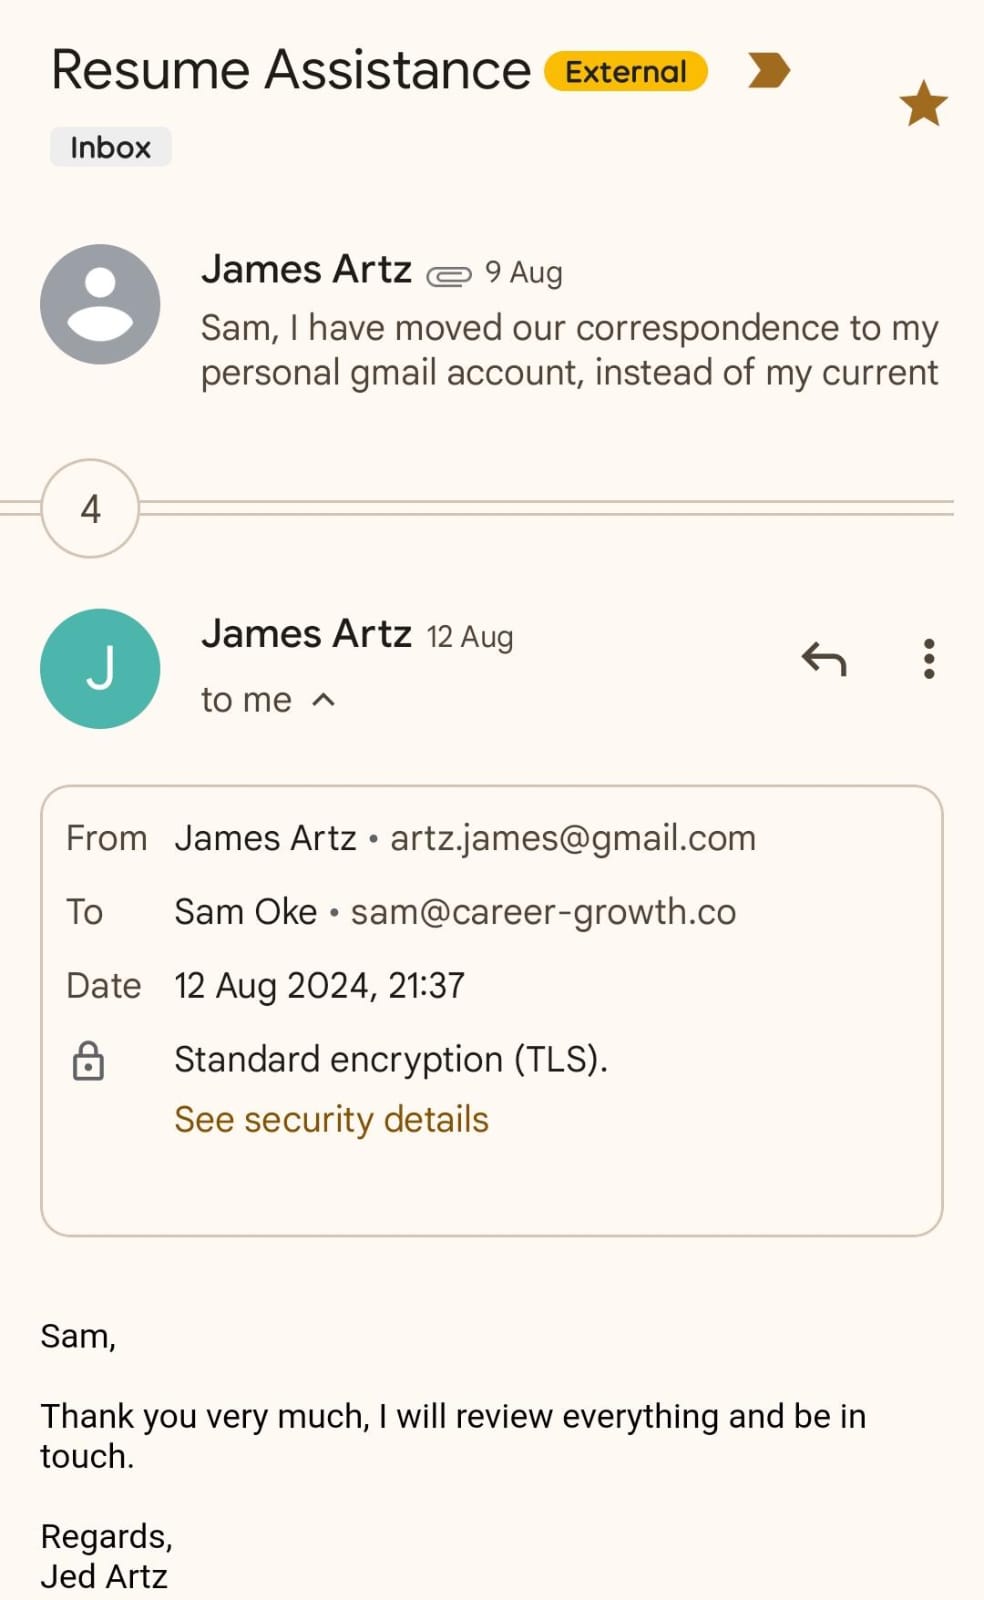Collapse recipient details with the chevron
This screenshot has height=1600, width=984.
click(x=323, y=700)
